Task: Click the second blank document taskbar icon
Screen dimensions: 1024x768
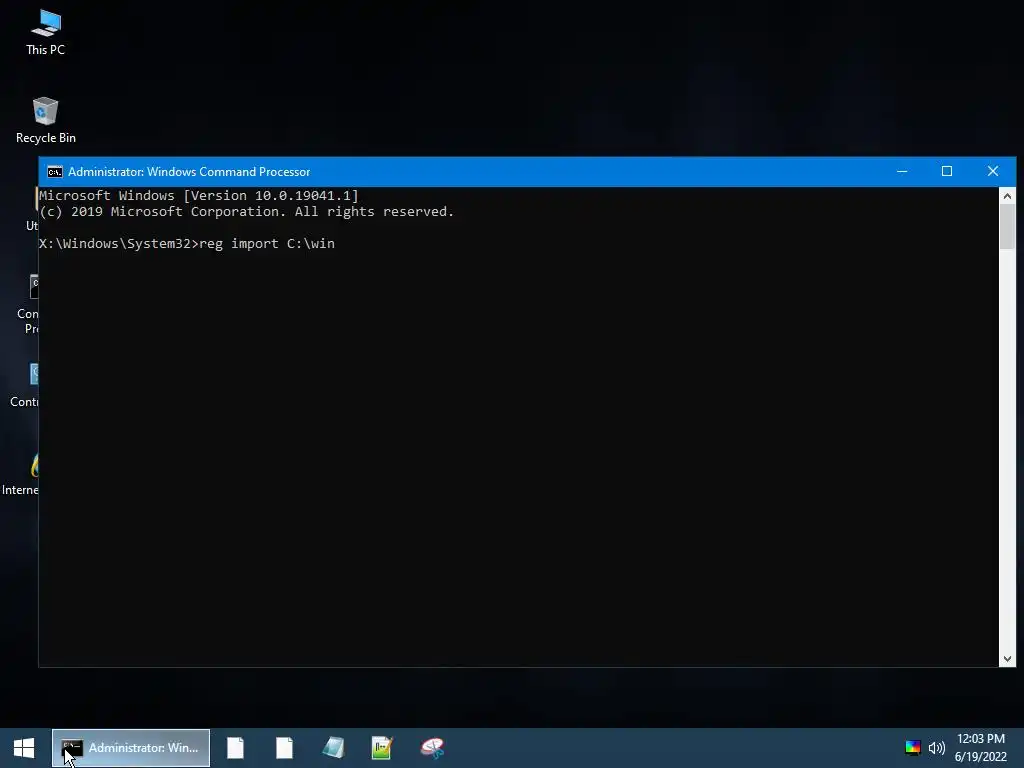Action: point(284,748)
